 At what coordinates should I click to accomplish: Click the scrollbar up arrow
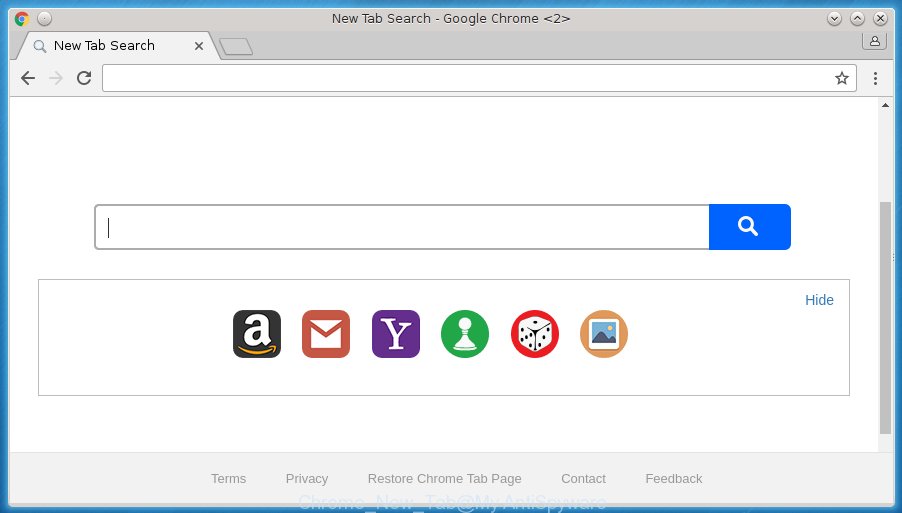pos(885,105)
